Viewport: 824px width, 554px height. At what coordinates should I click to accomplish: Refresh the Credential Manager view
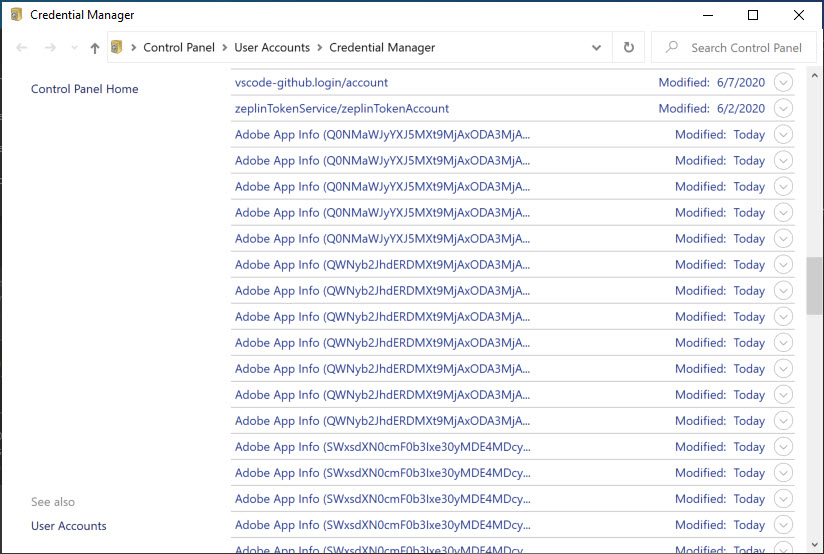point(629,47)
